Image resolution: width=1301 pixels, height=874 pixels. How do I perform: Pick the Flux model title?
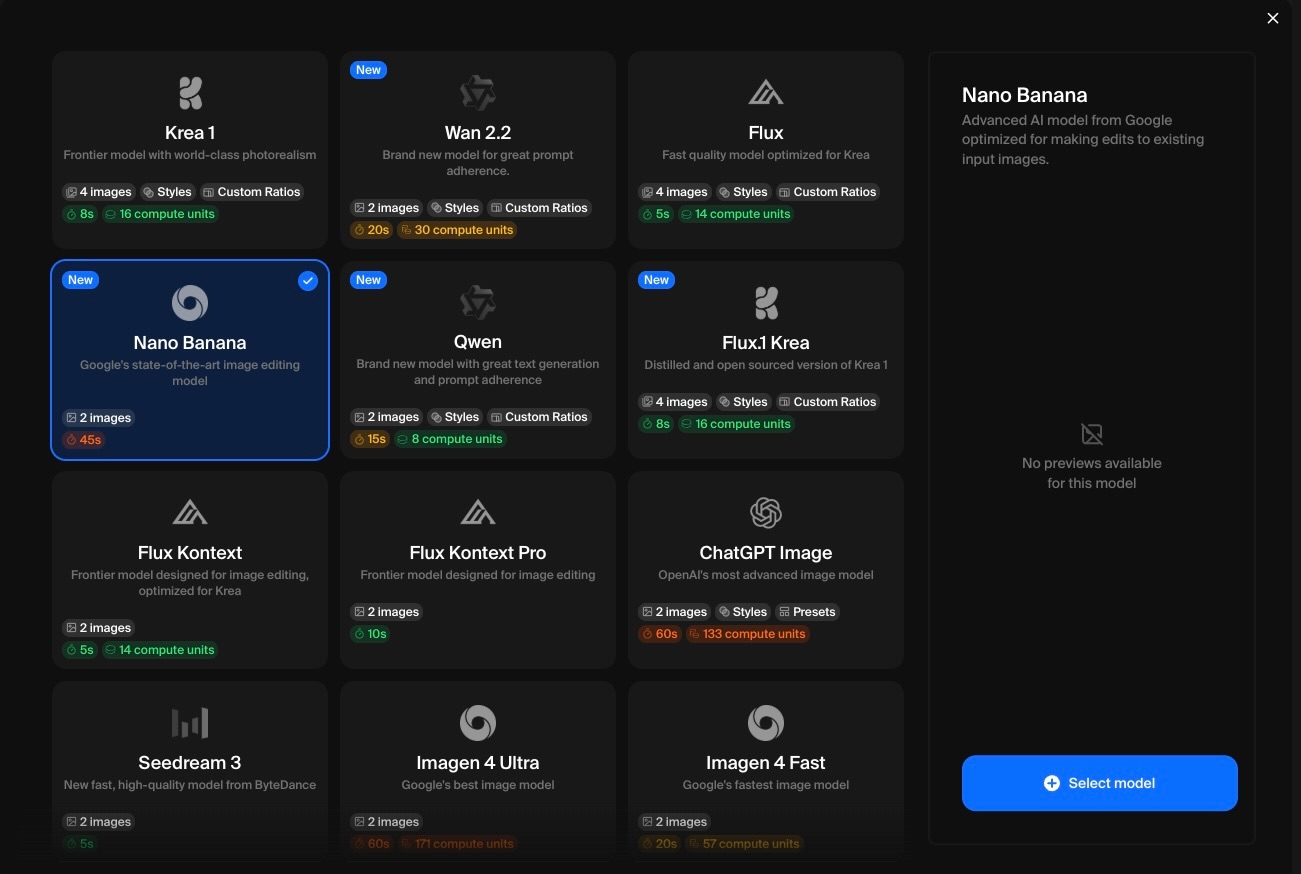tap(766, 133)
